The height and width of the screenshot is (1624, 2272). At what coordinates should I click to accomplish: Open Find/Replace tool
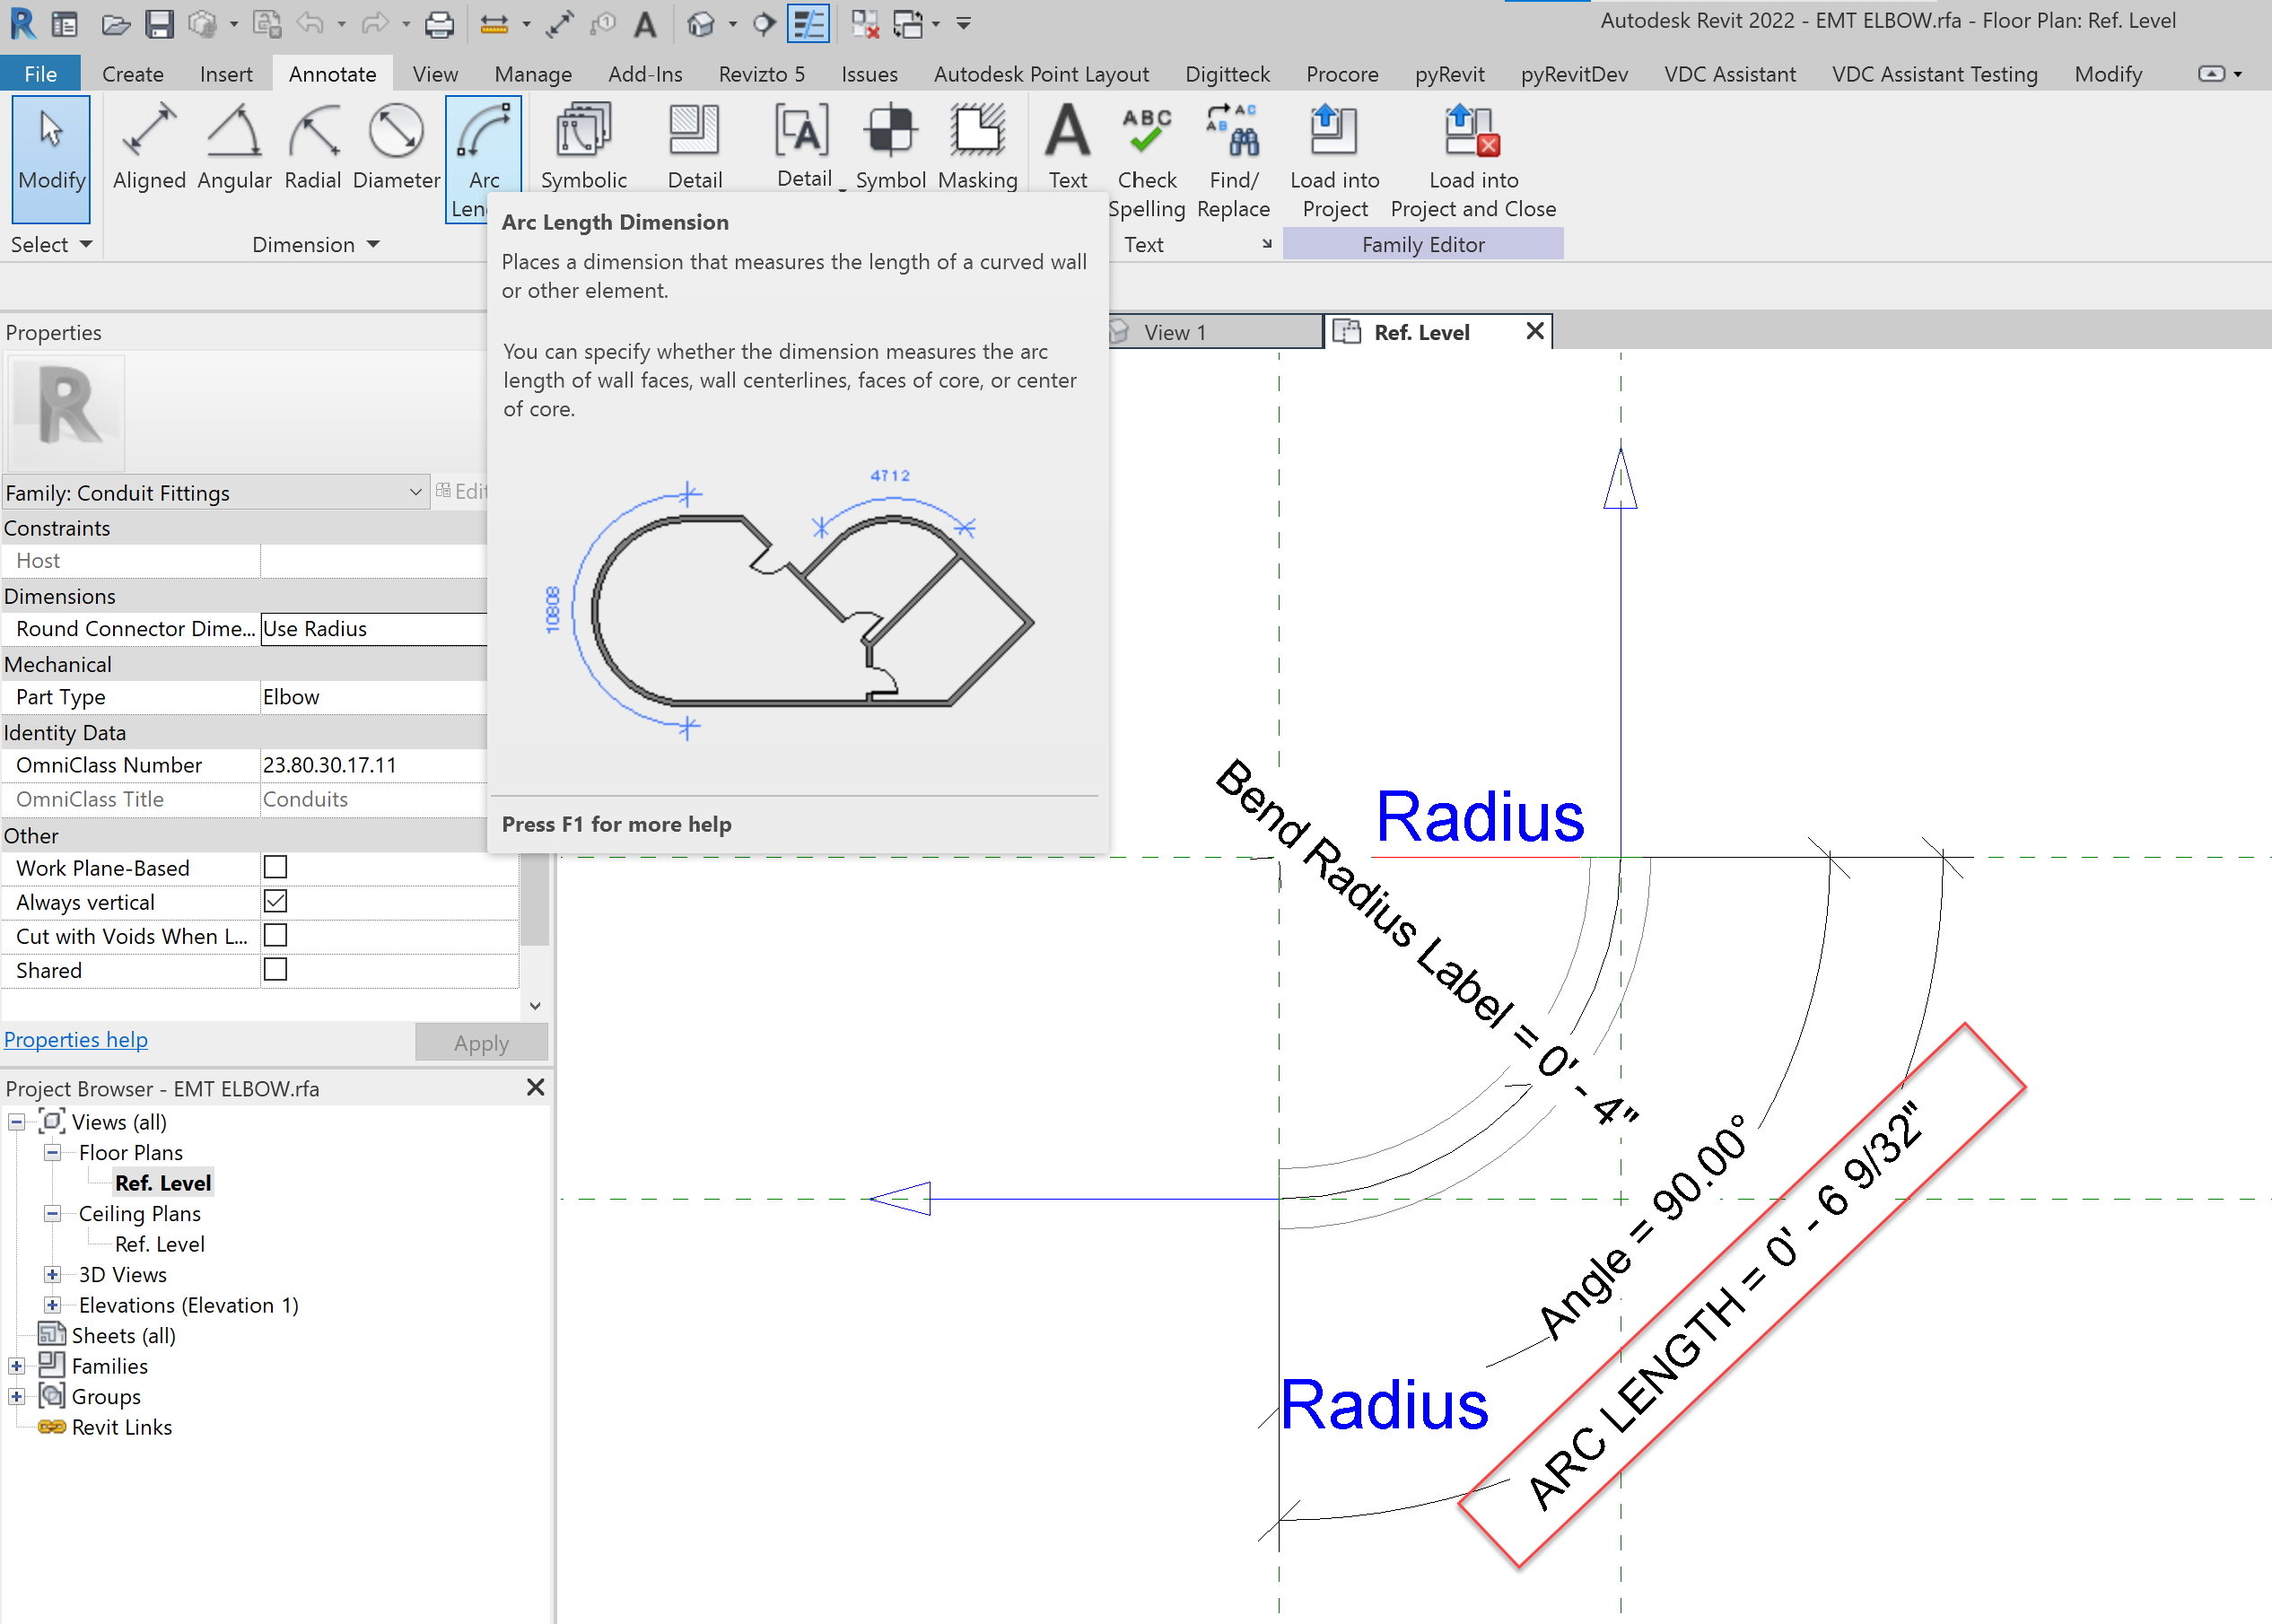click(x=1233, y=160)
